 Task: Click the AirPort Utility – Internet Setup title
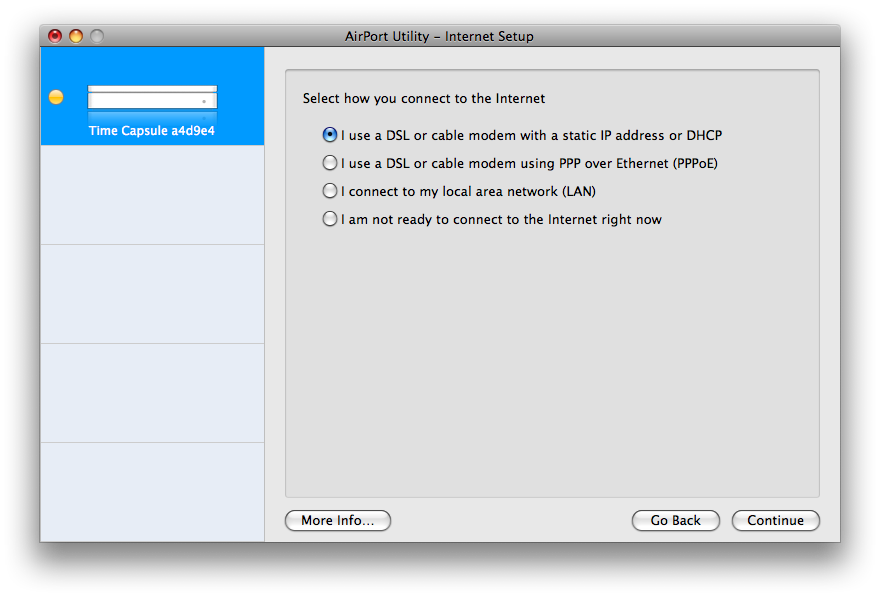[439, 36]
